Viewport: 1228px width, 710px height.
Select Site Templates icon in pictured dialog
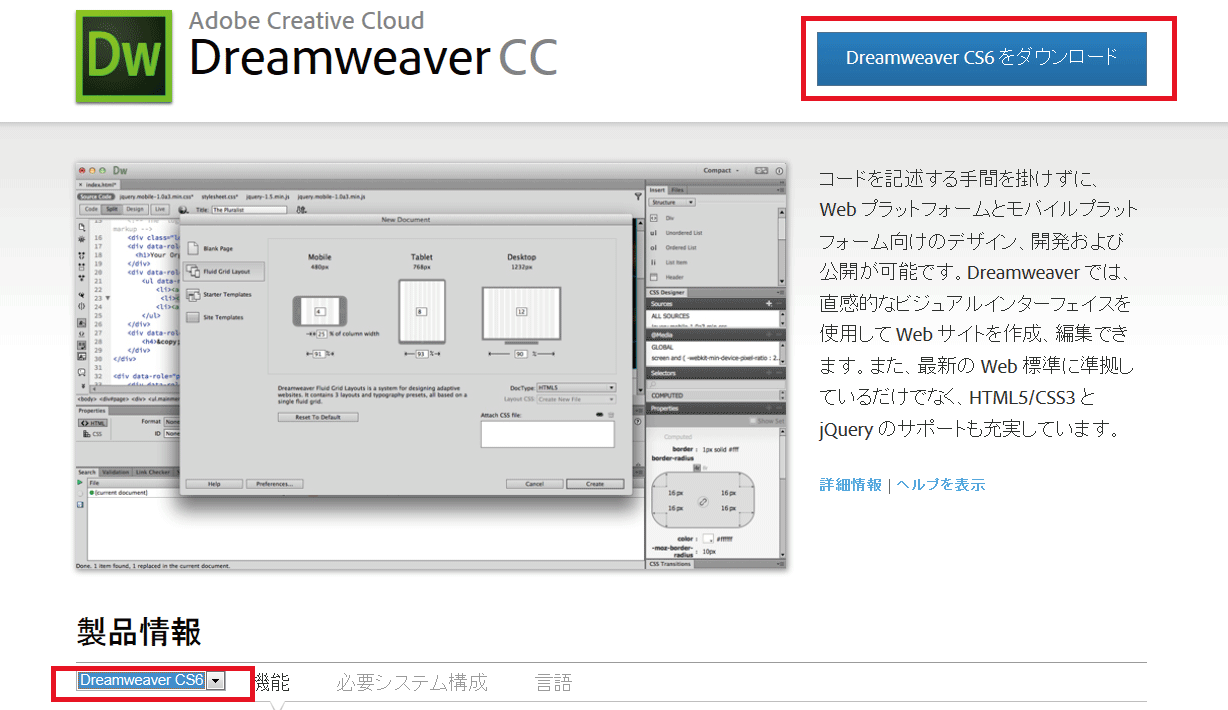point(193,318)
